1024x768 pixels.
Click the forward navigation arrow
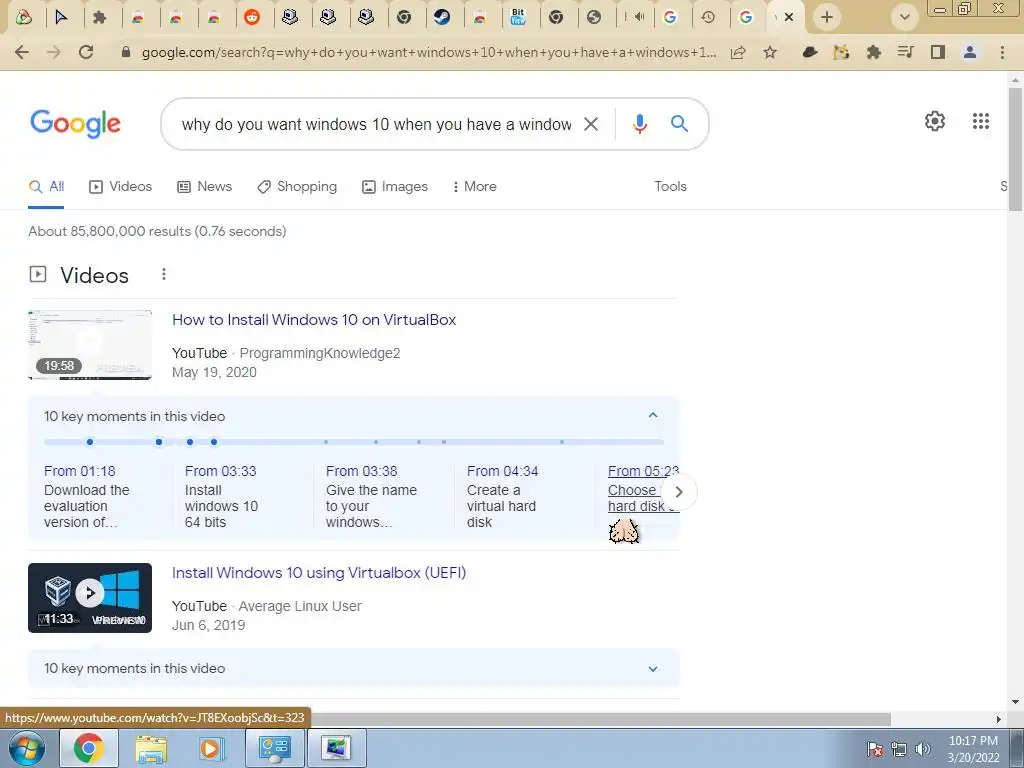54,52
